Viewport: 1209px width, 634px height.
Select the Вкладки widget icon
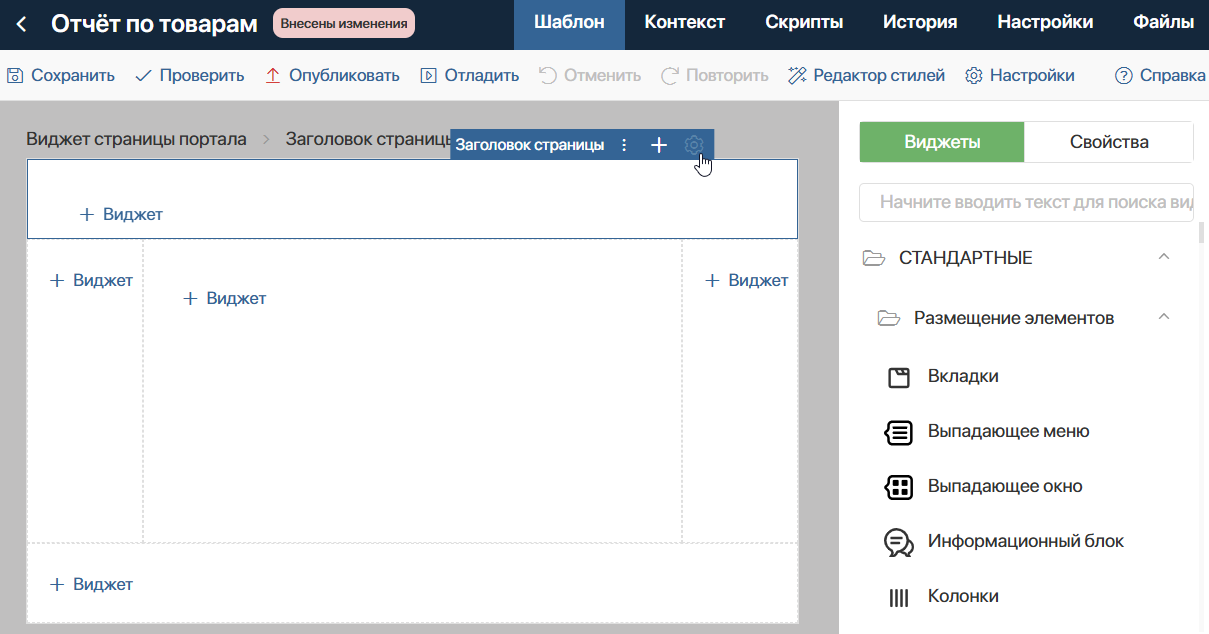(899, 377)
